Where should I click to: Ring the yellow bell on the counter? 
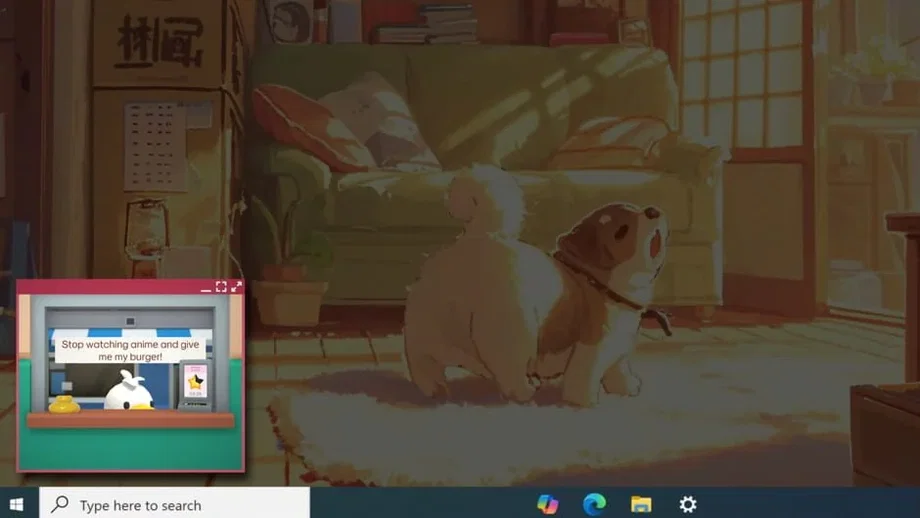64,404
